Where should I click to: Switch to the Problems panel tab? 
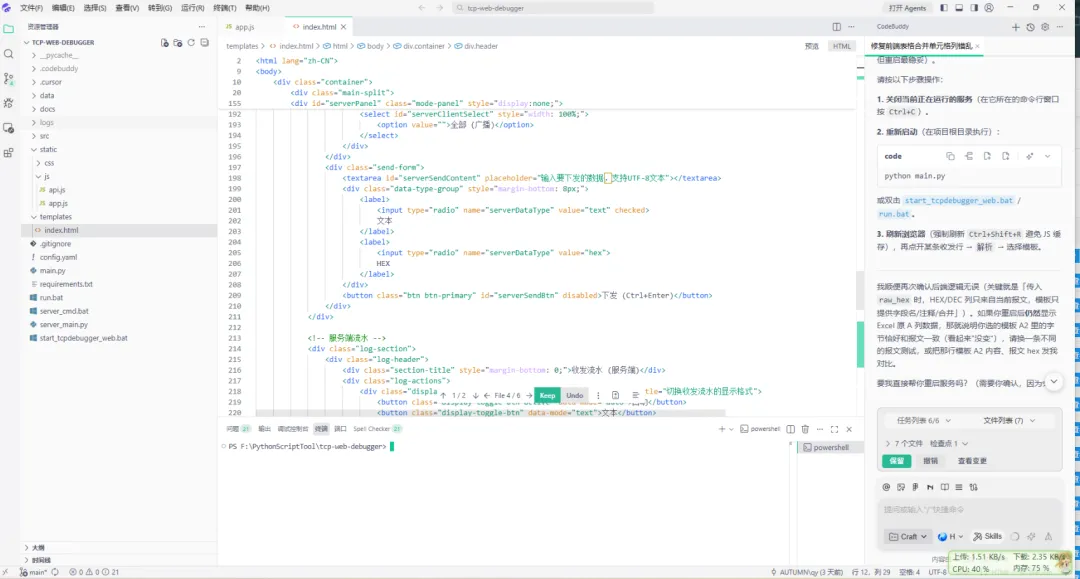click(238, 429)
